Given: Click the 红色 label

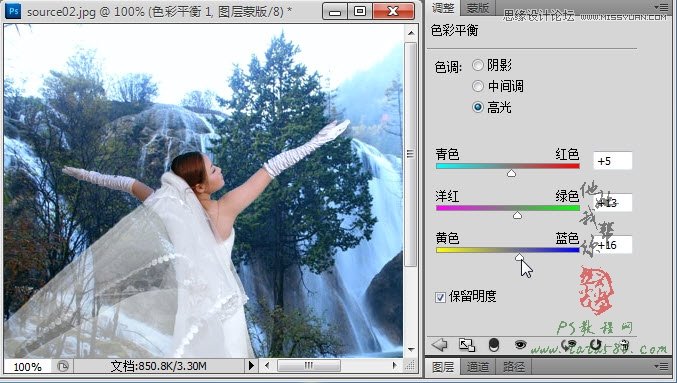Looking at the screenshot, I should (x=567, y=154).
